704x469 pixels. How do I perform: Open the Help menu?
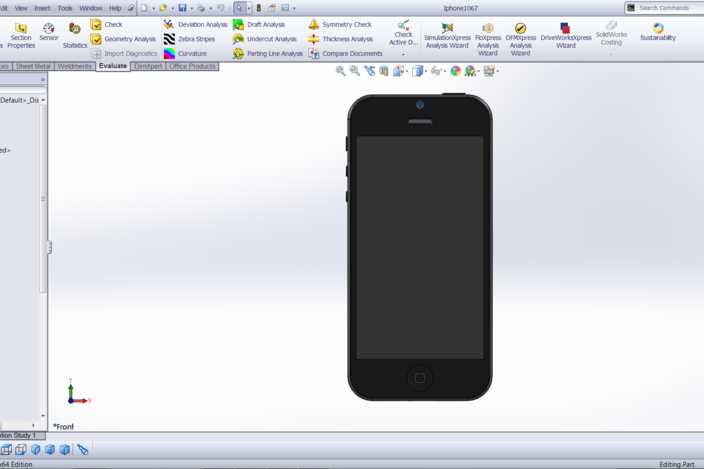pos(115,8)
